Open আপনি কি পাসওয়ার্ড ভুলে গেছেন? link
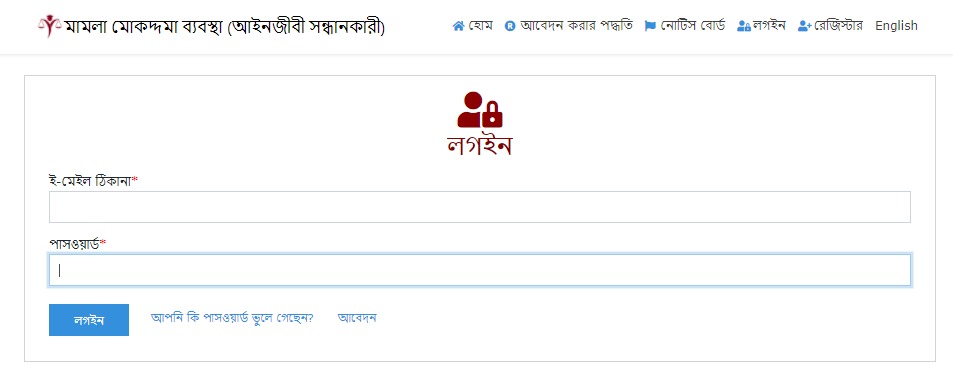Image resolution: width=953 pixels, height=380 pixels. click(232, 318)
